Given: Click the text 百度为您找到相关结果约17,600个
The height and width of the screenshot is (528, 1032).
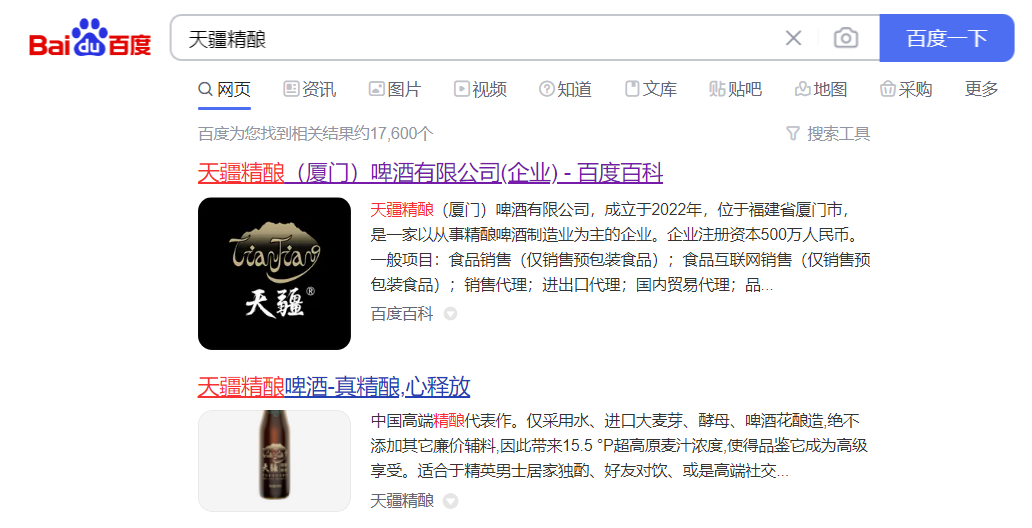Looking at the screenshot, I should [x=315, y=134].
